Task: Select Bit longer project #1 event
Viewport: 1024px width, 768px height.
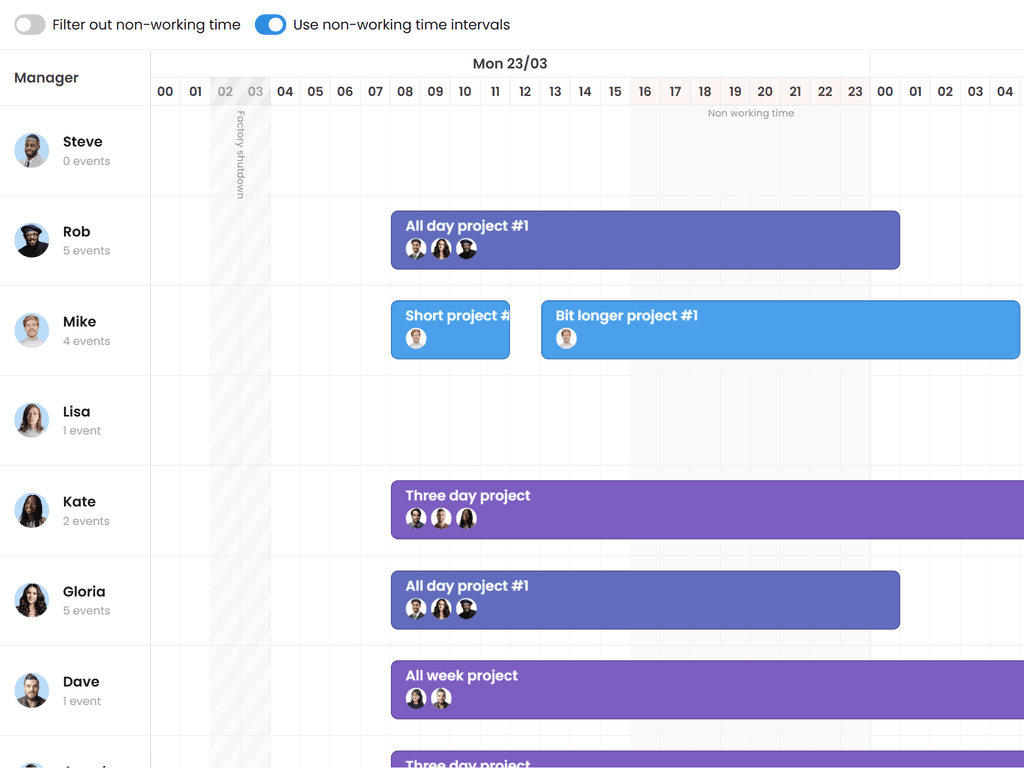Action: 780,330
